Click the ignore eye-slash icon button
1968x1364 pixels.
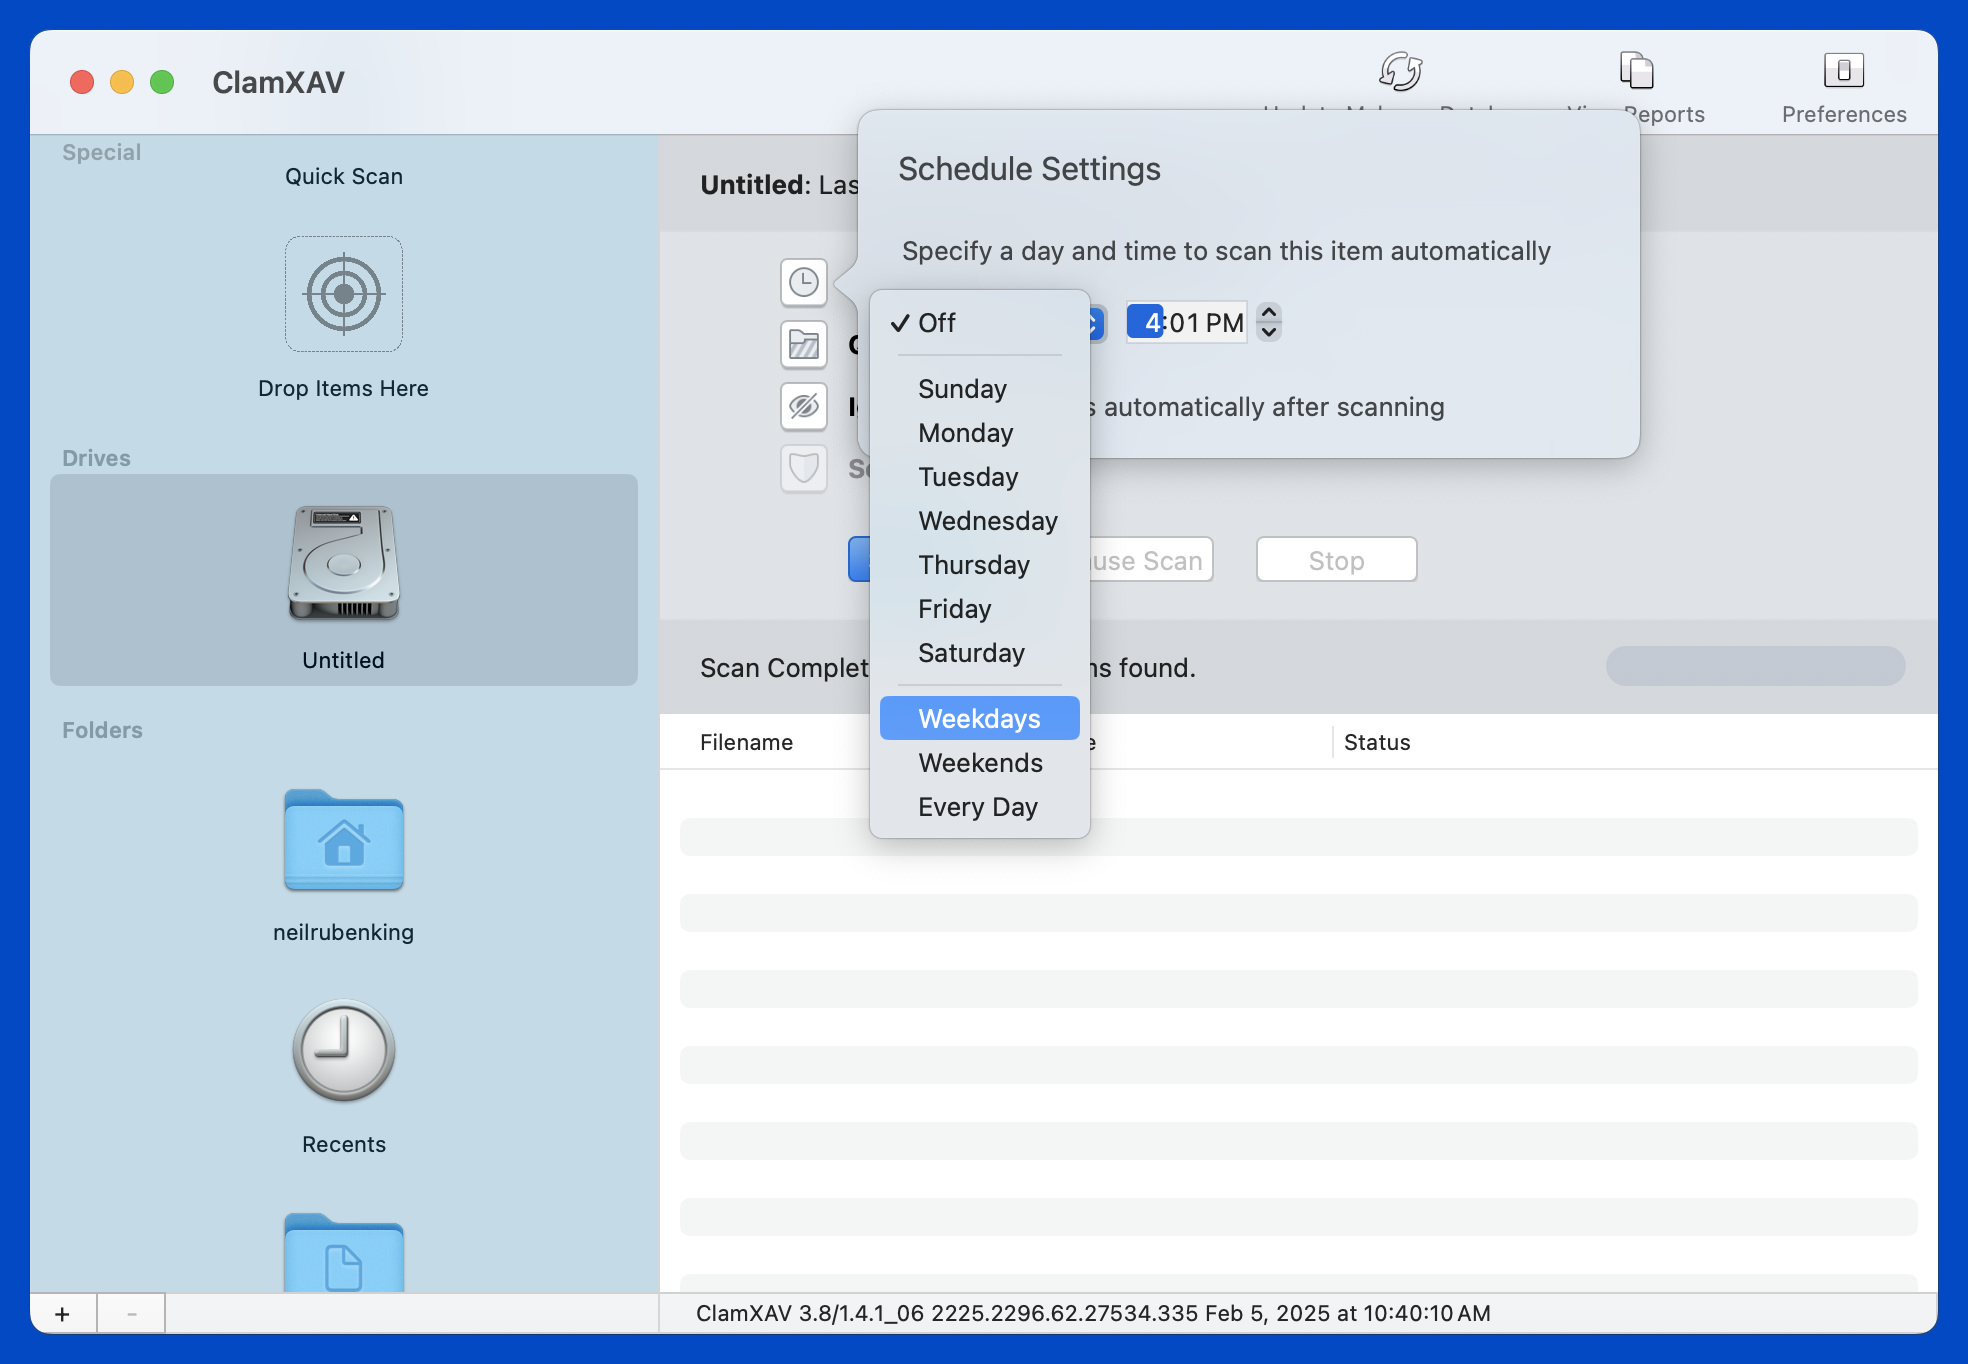[804, 407]
